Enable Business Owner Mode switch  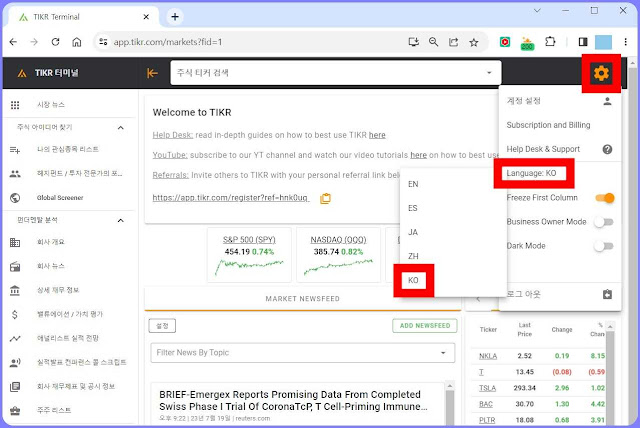click(x=604, y=222)
